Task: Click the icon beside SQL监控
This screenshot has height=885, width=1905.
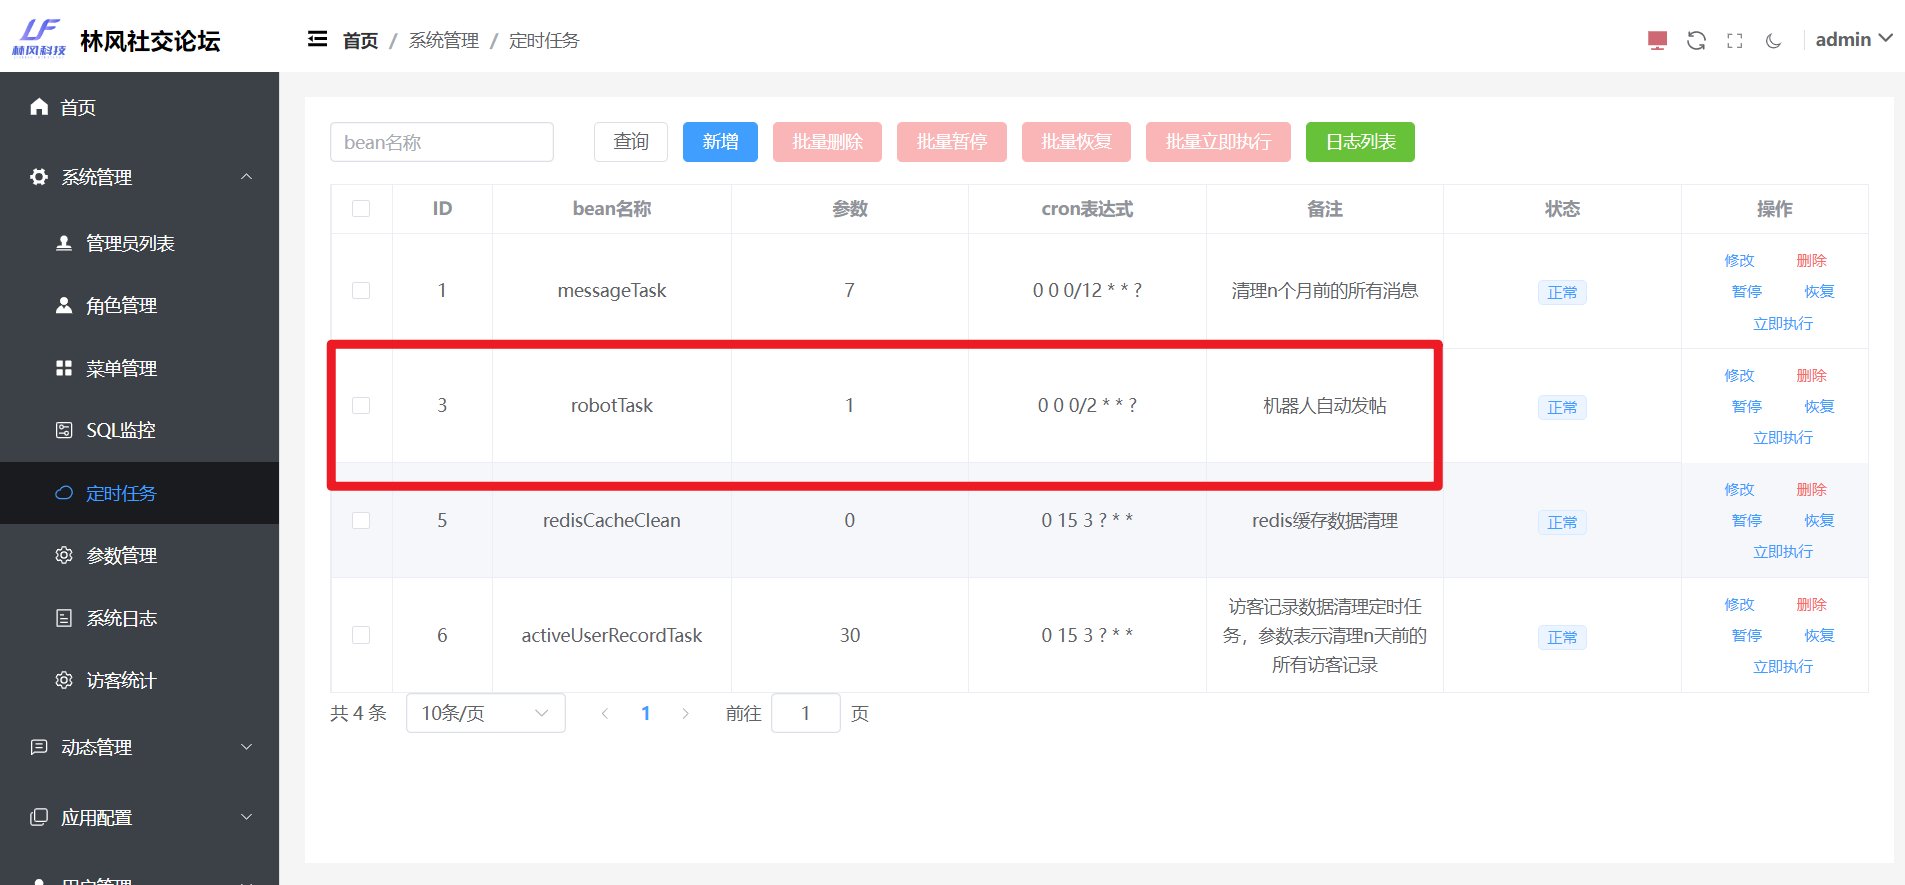Action: [64, 430]
